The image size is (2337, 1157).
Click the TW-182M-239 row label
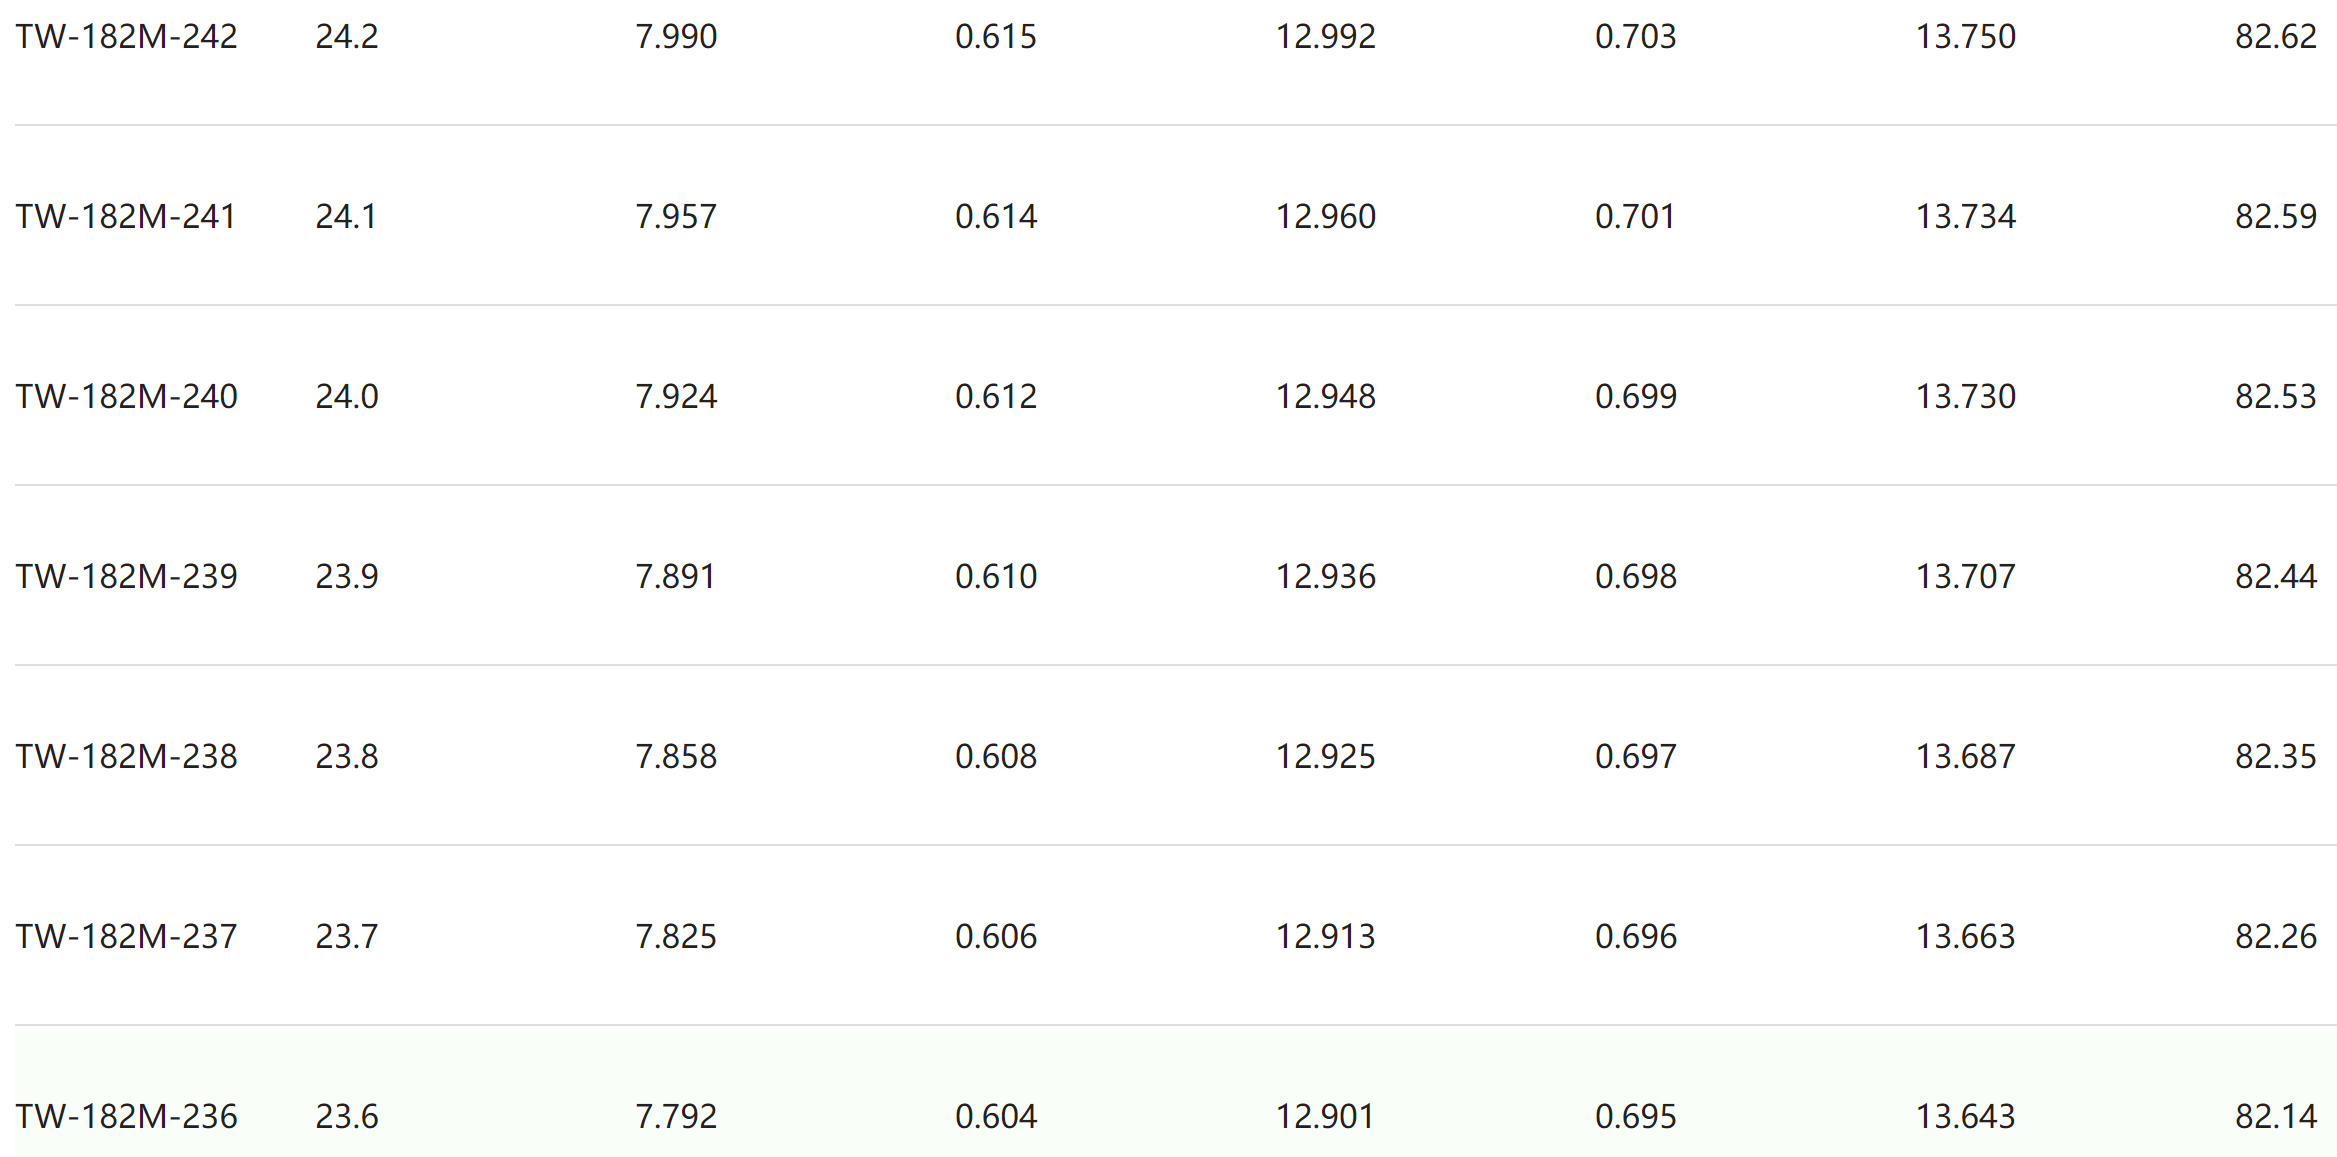(126, 577)
